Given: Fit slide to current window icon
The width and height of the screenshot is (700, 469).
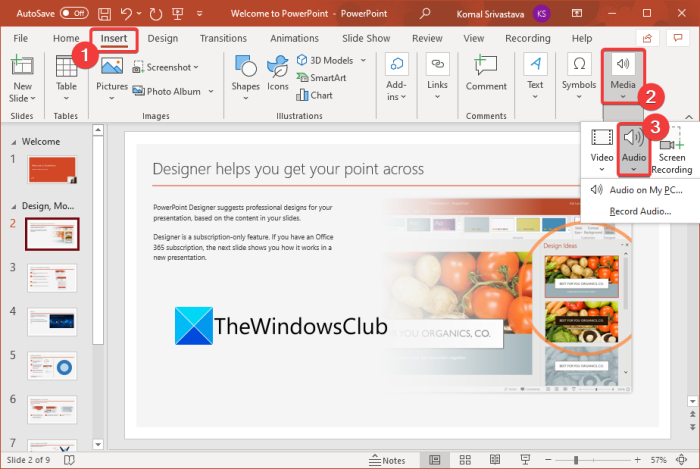Looking at the screenshot, I should [681, 460].
